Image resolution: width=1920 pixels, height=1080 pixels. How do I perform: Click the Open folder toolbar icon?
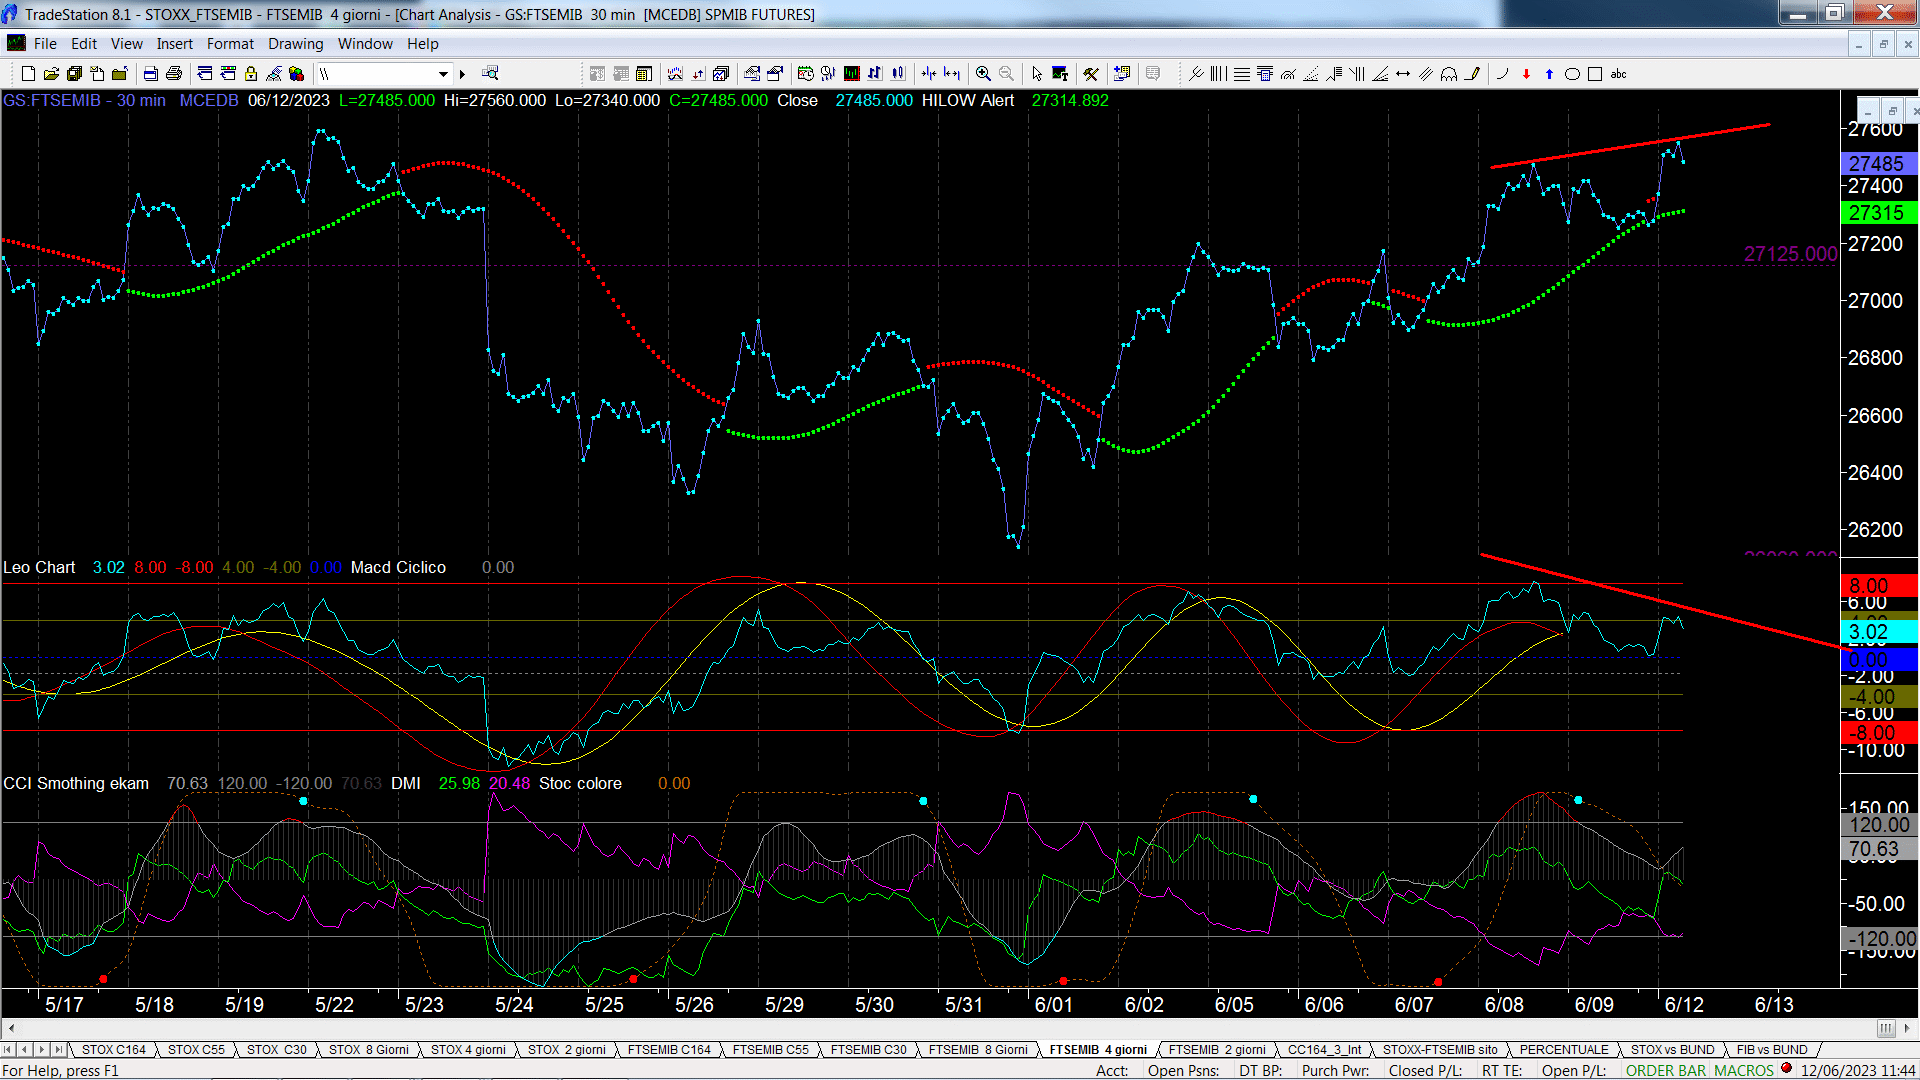(51, 74)
